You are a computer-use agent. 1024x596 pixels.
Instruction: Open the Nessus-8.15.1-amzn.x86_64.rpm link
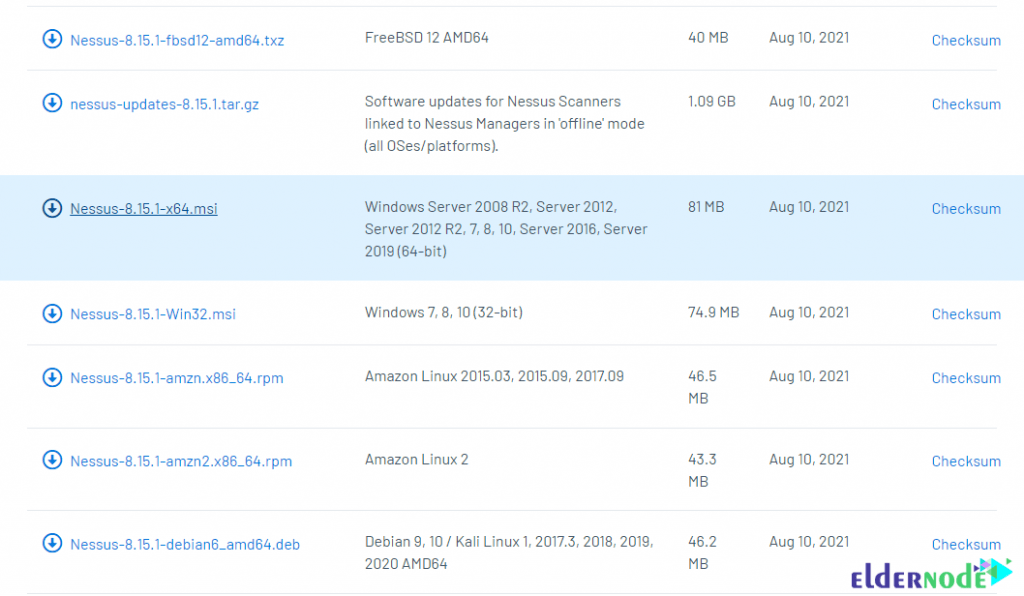176,378
